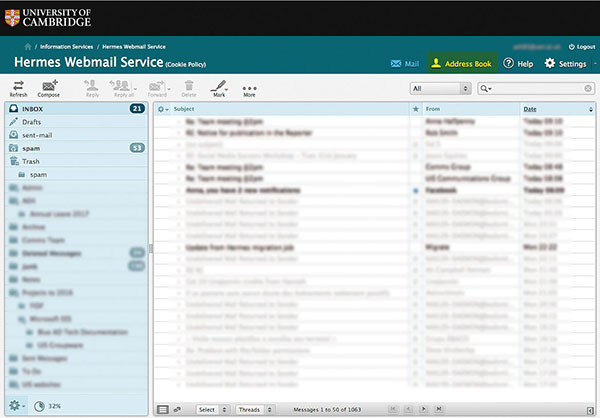Image resolution: width=600 pixels, height=418 pixels.
Task: Open the sent-mail folder
Action: (77, 135)
